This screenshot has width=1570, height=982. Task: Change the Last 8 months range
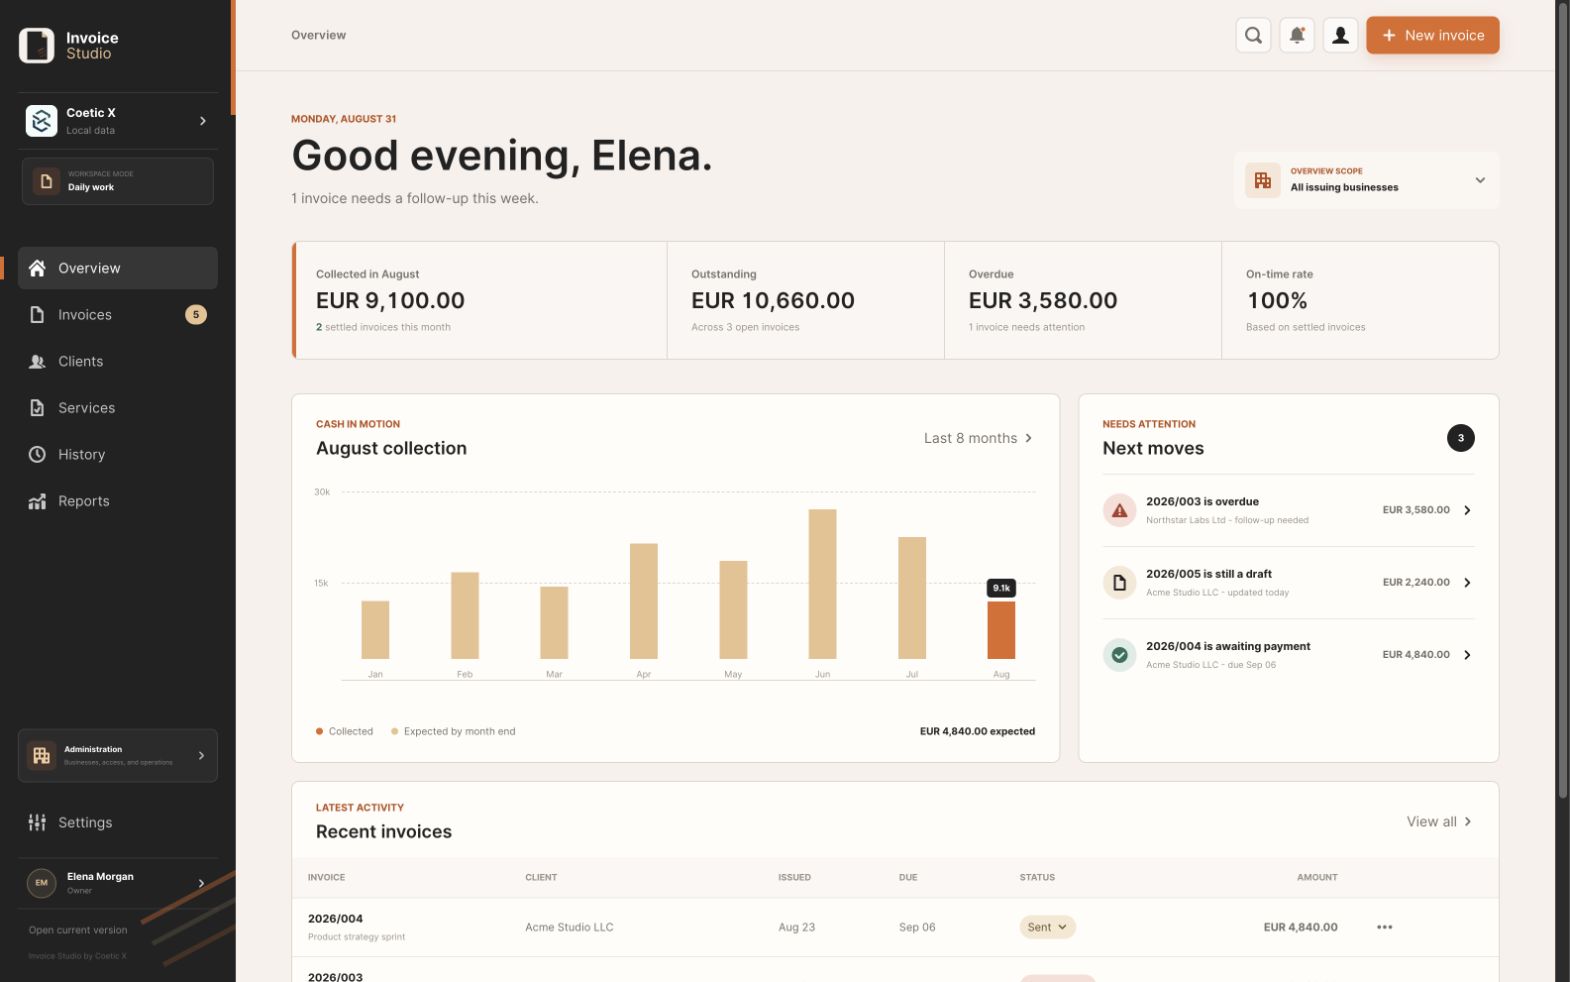point(978,438)
